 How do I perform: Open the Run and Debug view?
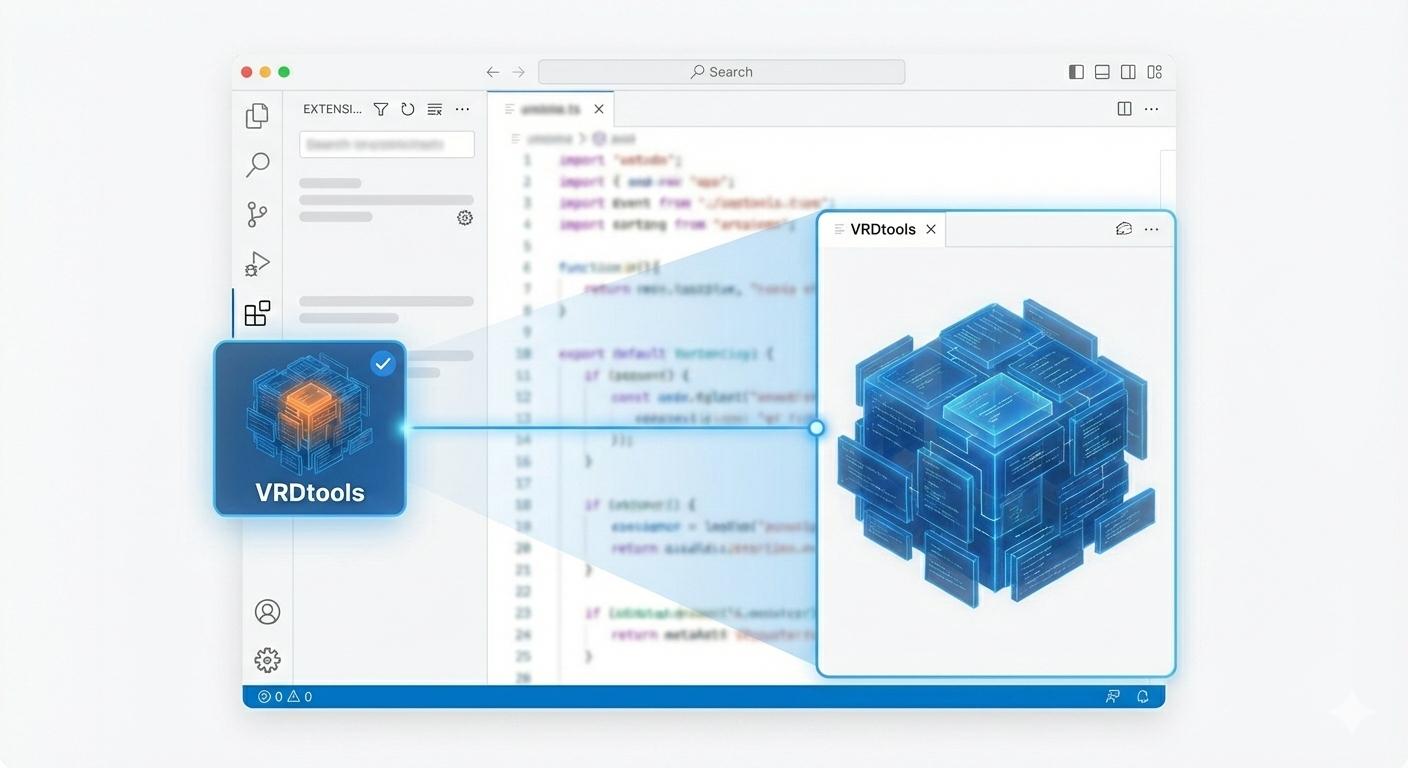click(257, 264)
